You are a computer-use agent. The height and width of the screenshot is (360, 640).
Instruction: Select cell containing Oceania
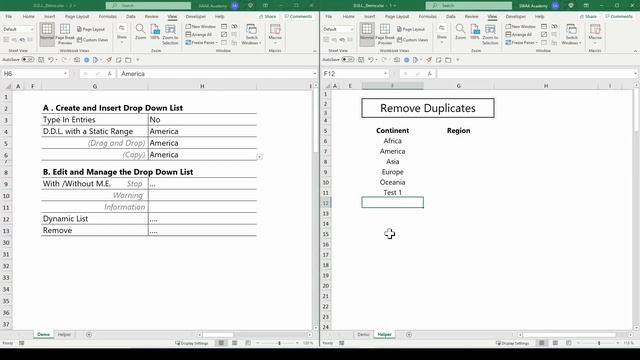[x=393, y=182]
